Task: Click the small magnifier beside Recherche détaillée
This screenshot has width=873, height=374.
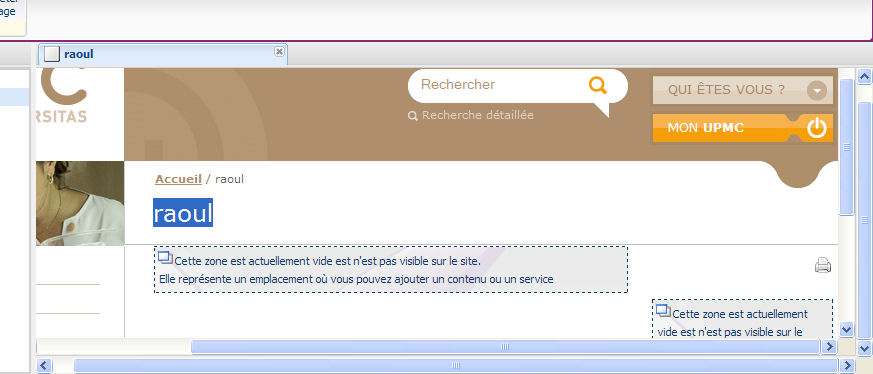Action: (413, 116)
